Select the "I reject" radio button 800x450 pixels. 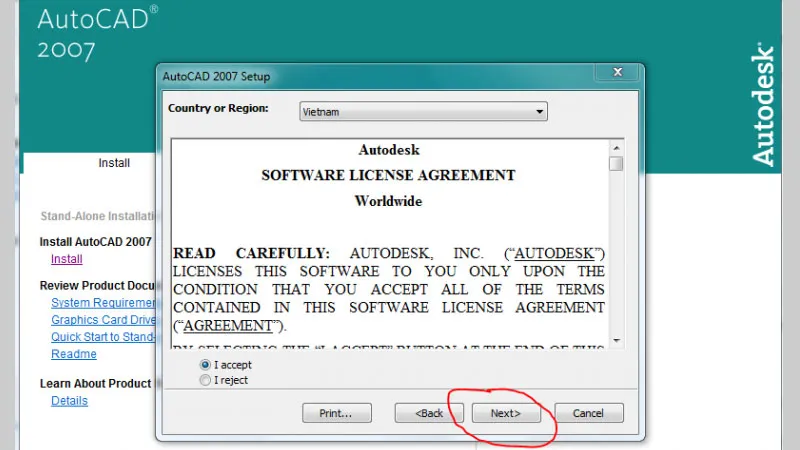click(x=206, y=380)
